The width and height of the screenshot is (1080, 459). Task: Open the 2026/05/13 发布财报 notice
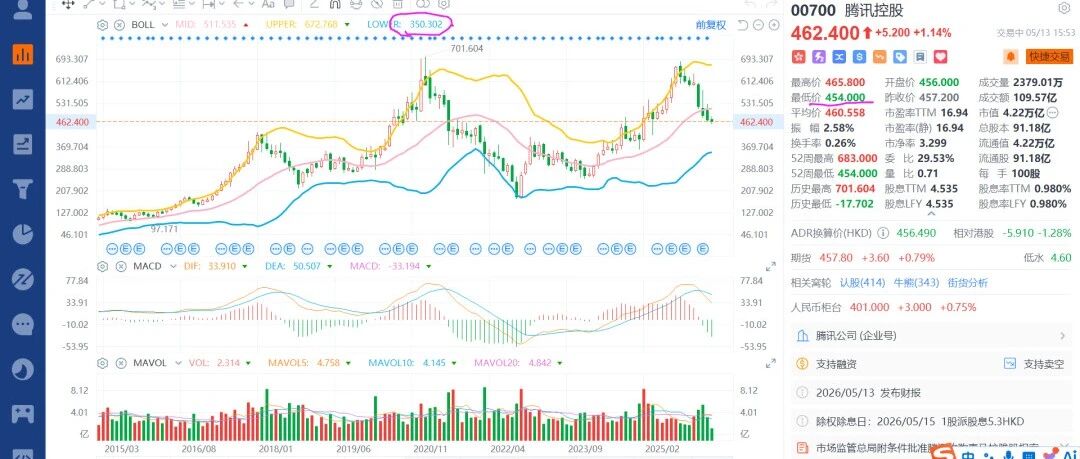pyautogui.click(x=932, y=393)
